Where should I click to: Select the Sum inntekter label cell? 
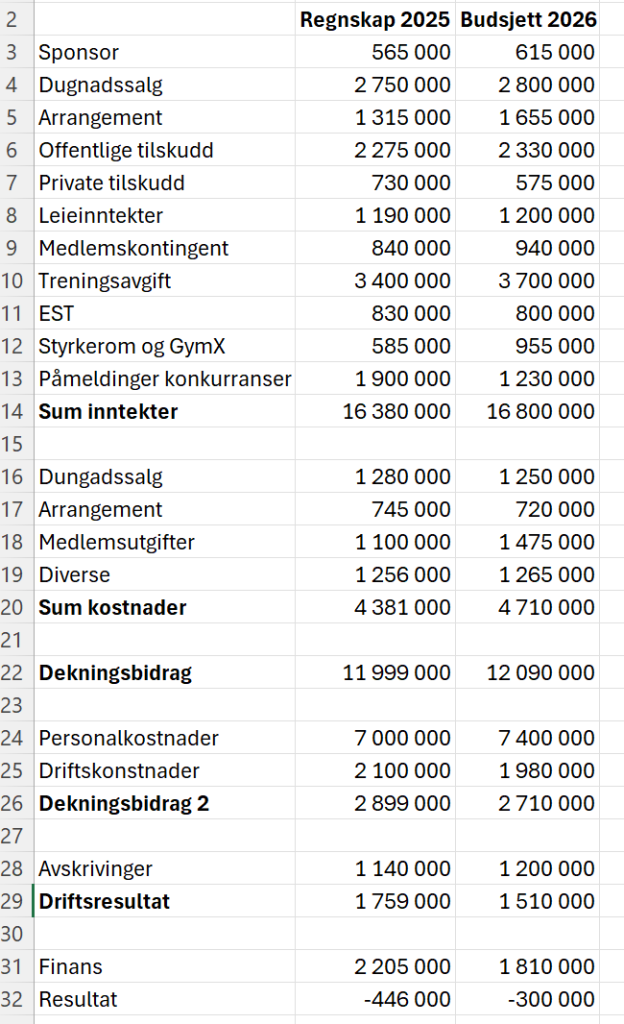click(x=108, y=411)
